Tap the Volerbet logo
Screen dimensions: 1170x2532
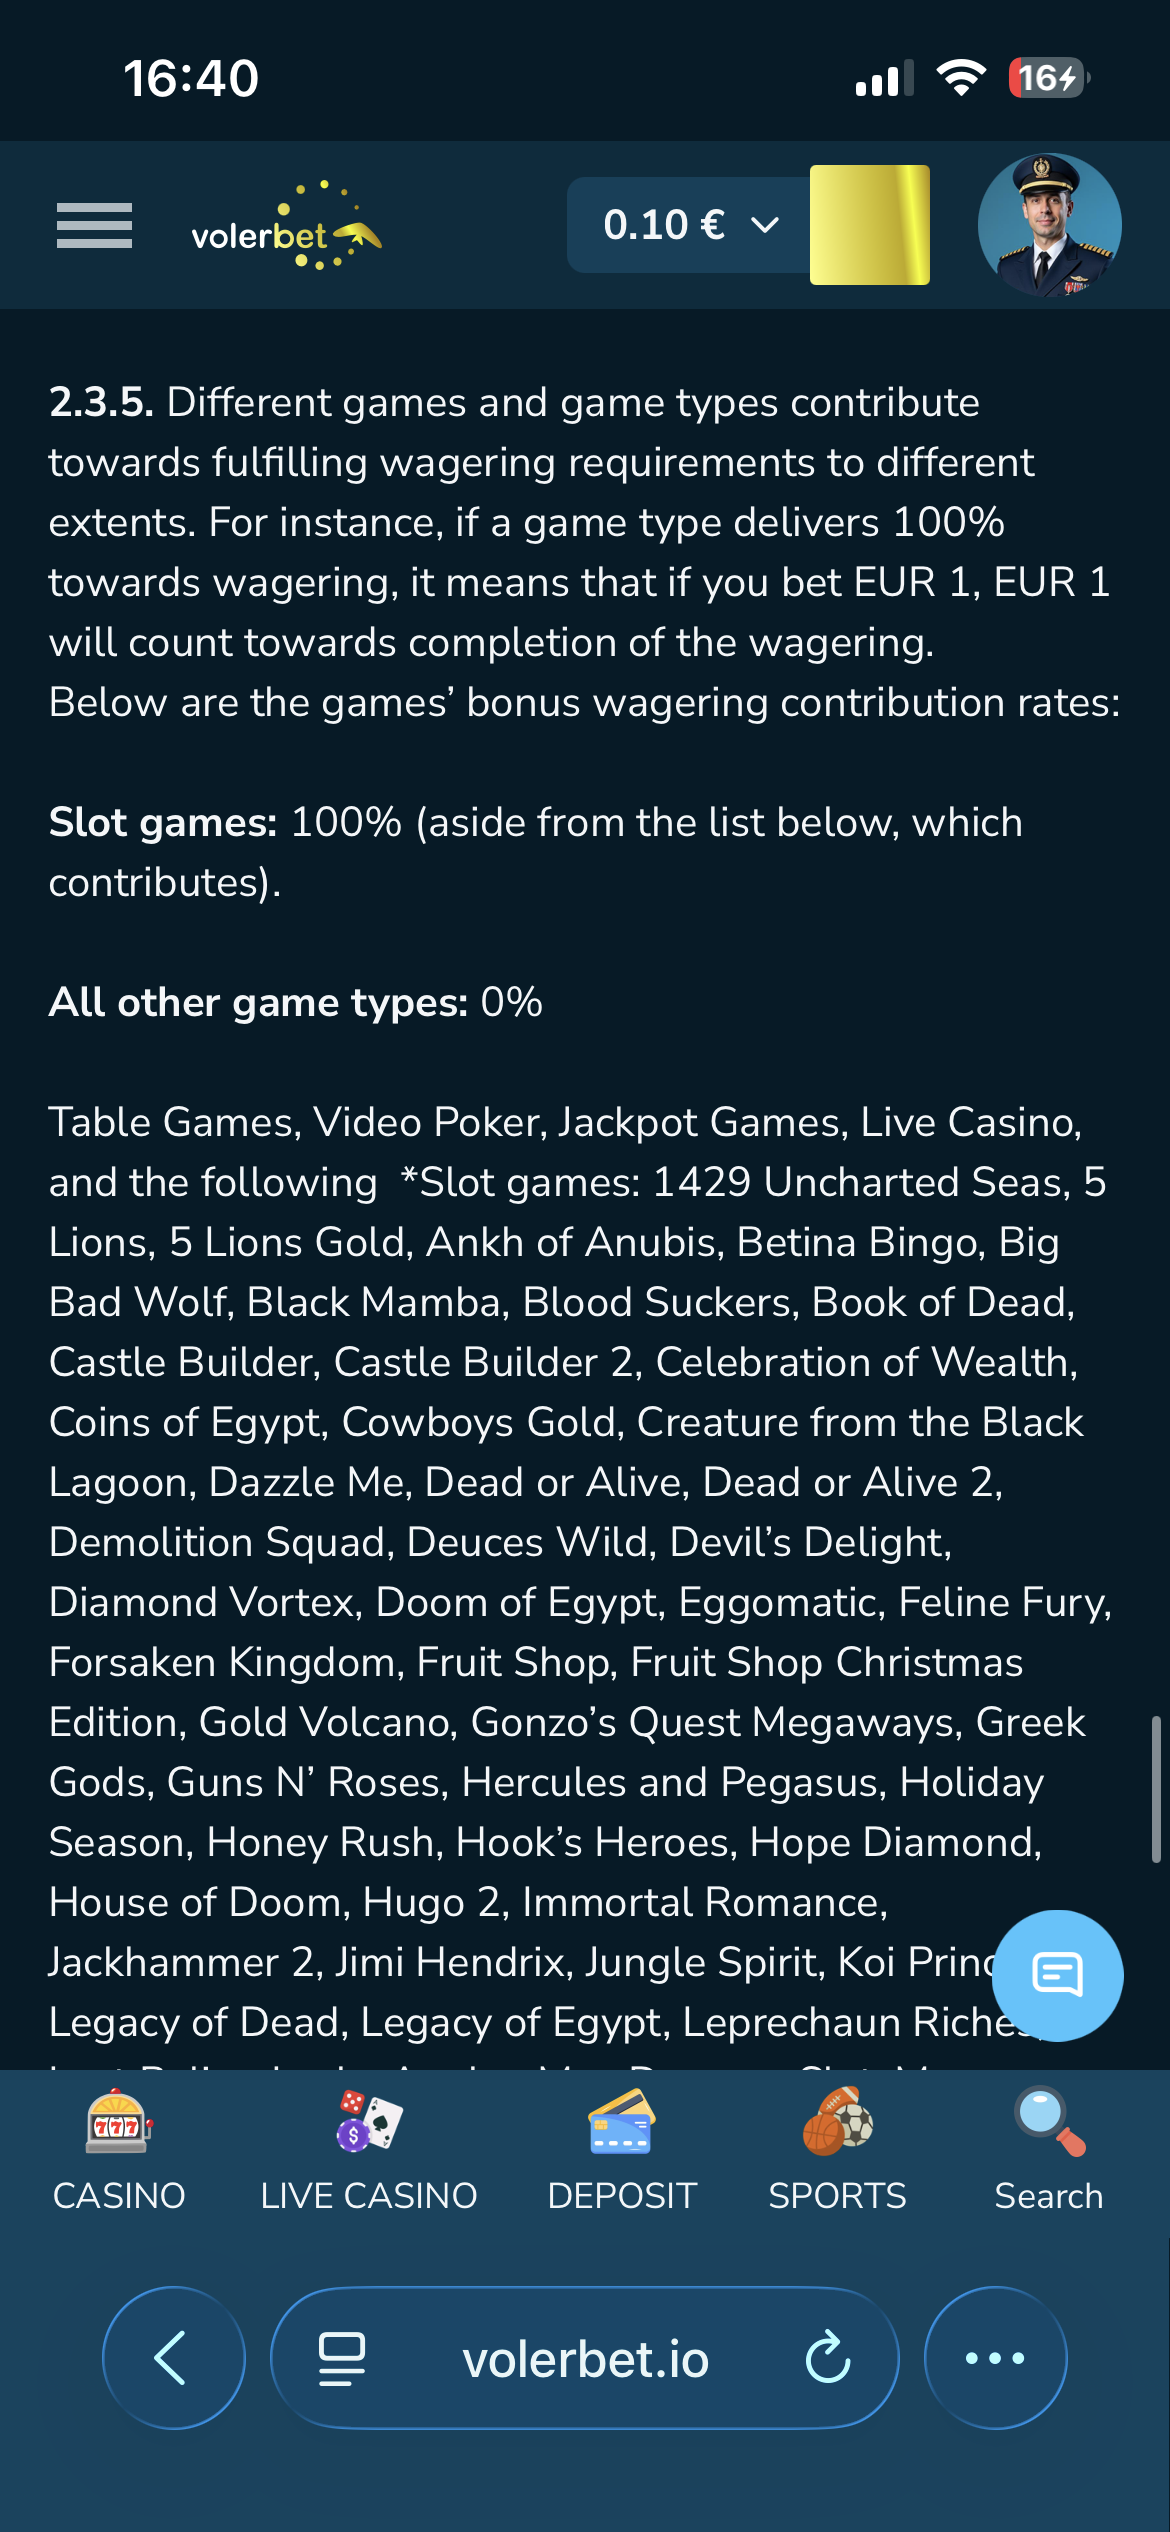tap(286, 226)
